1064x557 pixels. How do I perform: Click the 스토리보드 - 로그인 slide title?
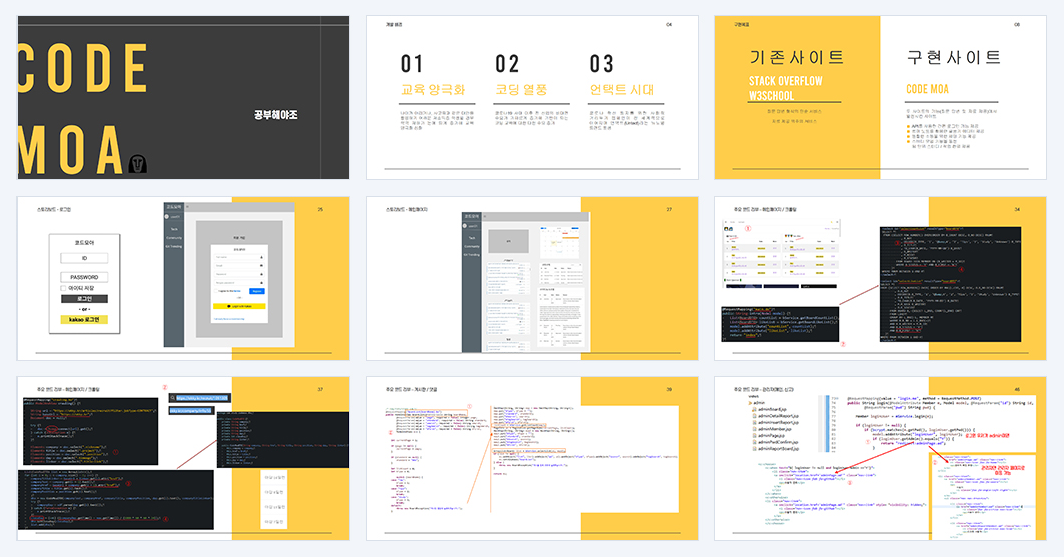54,210
